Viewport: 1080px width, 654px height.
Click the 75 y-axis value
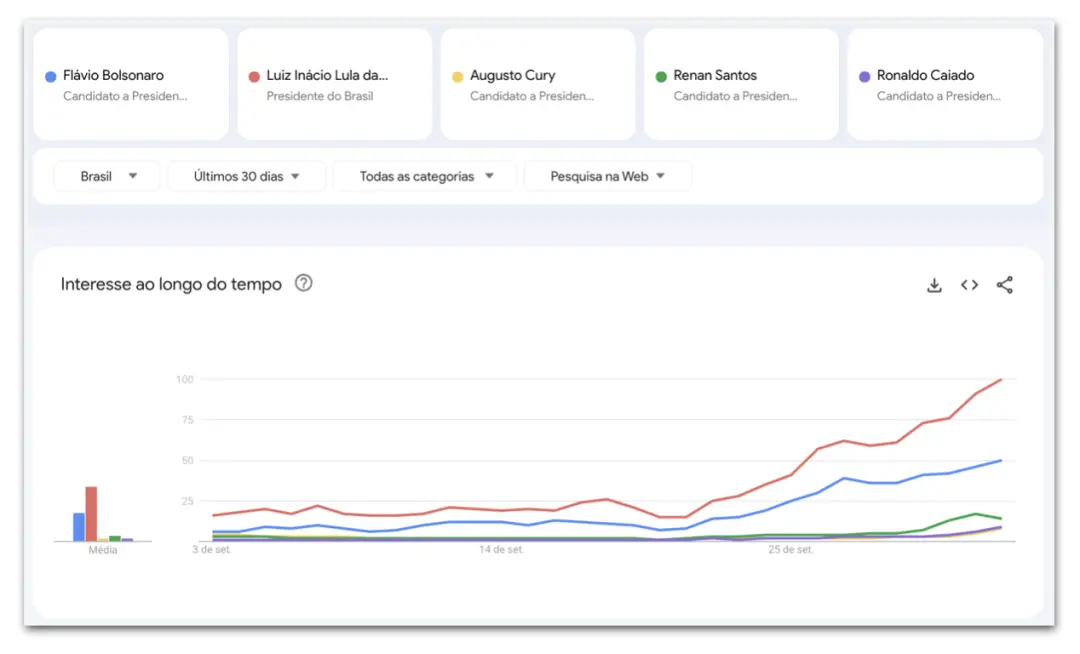[x=187, y=420]
